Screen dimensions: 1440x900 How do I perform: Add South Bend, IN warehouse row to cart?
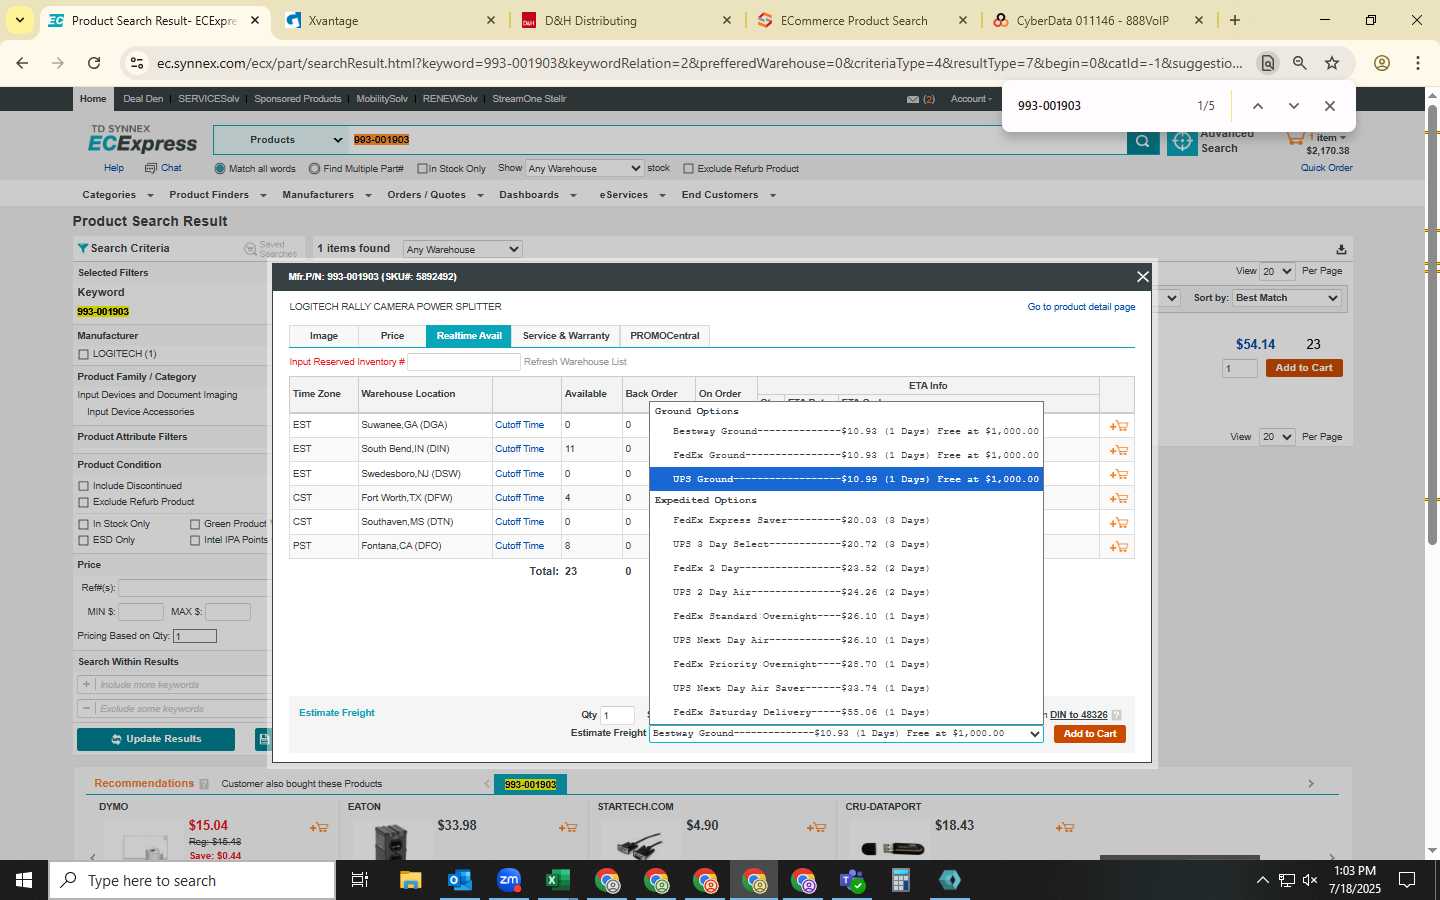coord(1118,450)
